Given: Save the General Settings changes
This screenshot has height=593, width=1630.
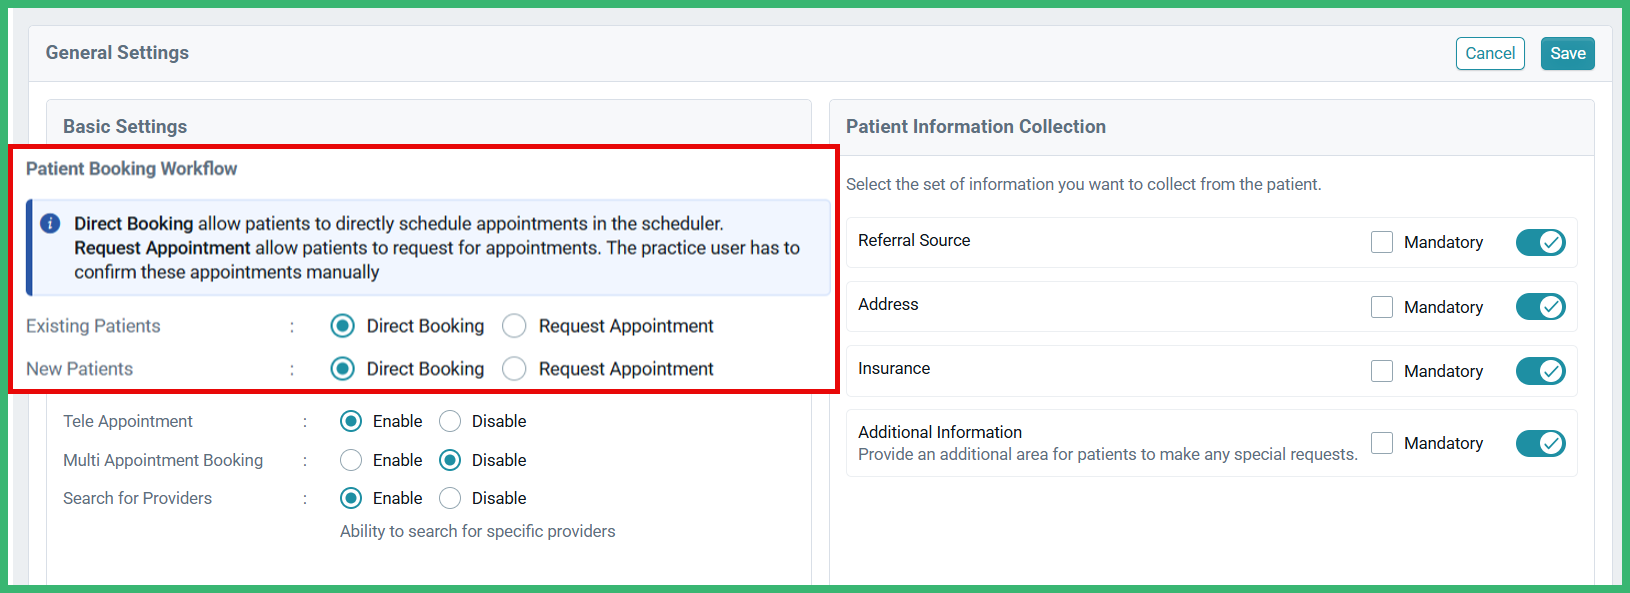Looking at the screenshot, I should point(1567,53).
